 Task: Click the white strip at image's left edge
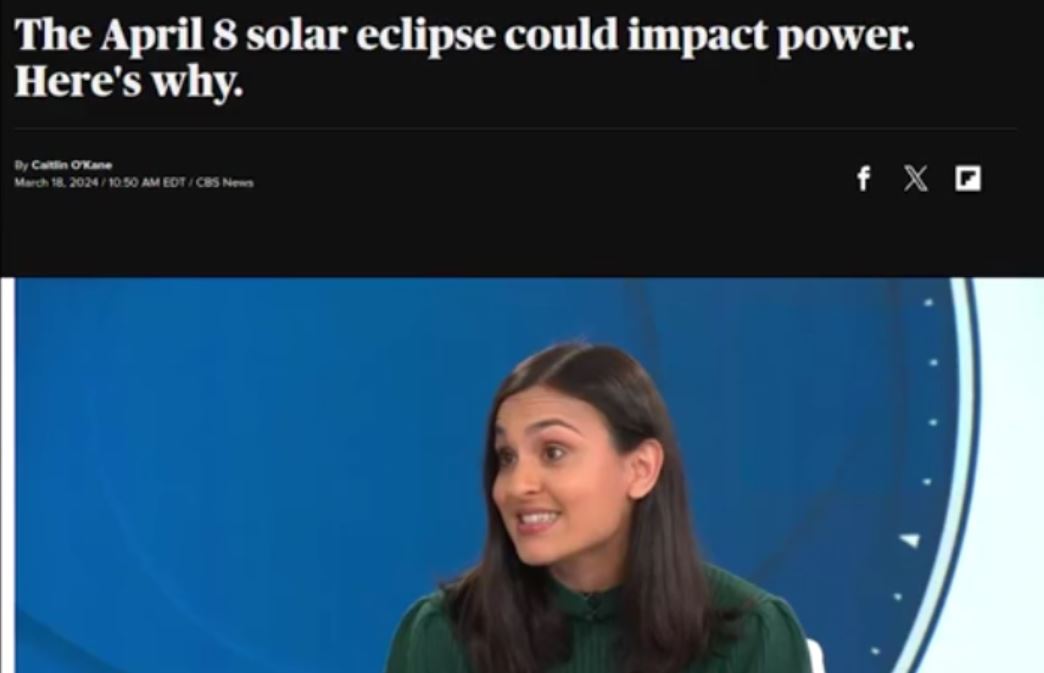pos(7,475)
